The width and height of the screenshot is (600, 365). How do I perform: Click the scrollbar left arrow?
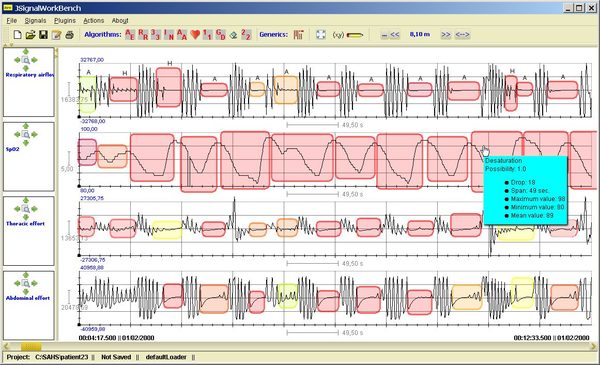pos(6,347)
